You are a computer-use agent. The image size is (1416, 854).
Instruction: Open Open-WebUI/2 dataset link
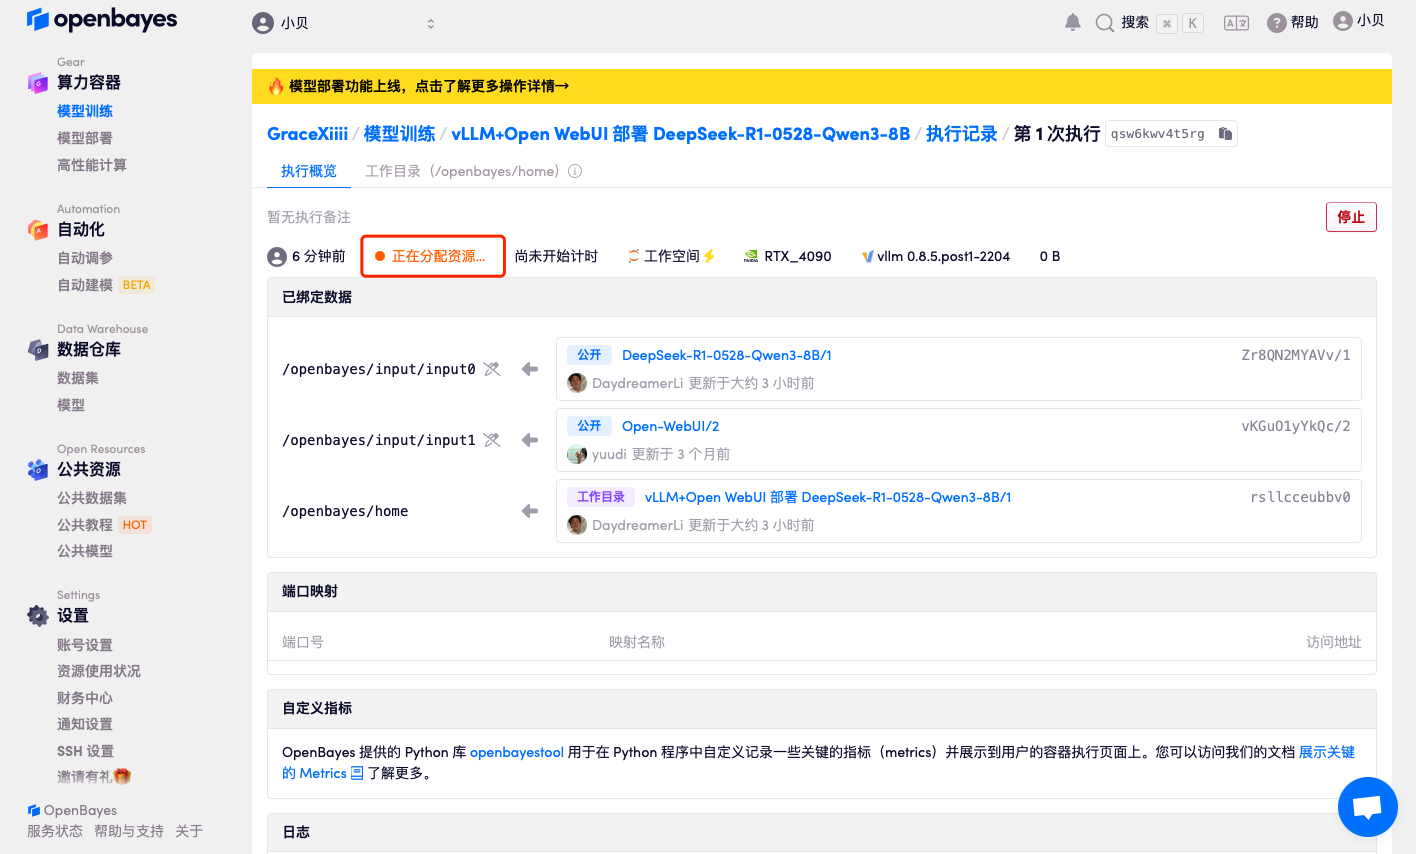[x=670, y=426]
